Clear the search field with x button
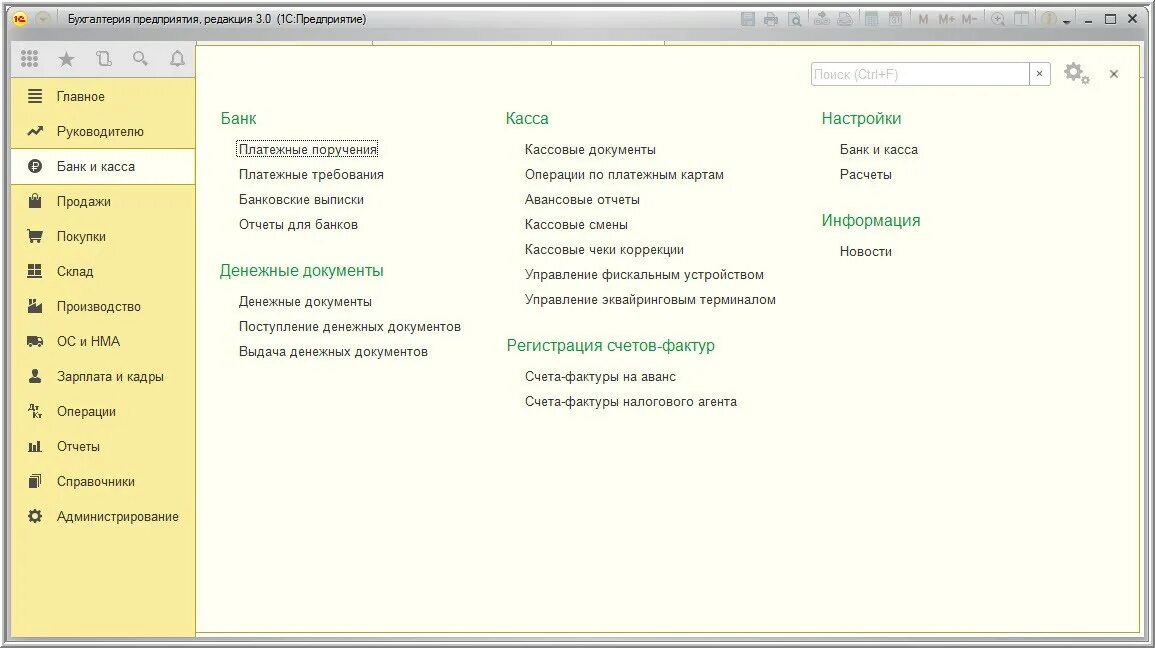The width and height of the screenshot is (1155, 648). click(1039, 74)
